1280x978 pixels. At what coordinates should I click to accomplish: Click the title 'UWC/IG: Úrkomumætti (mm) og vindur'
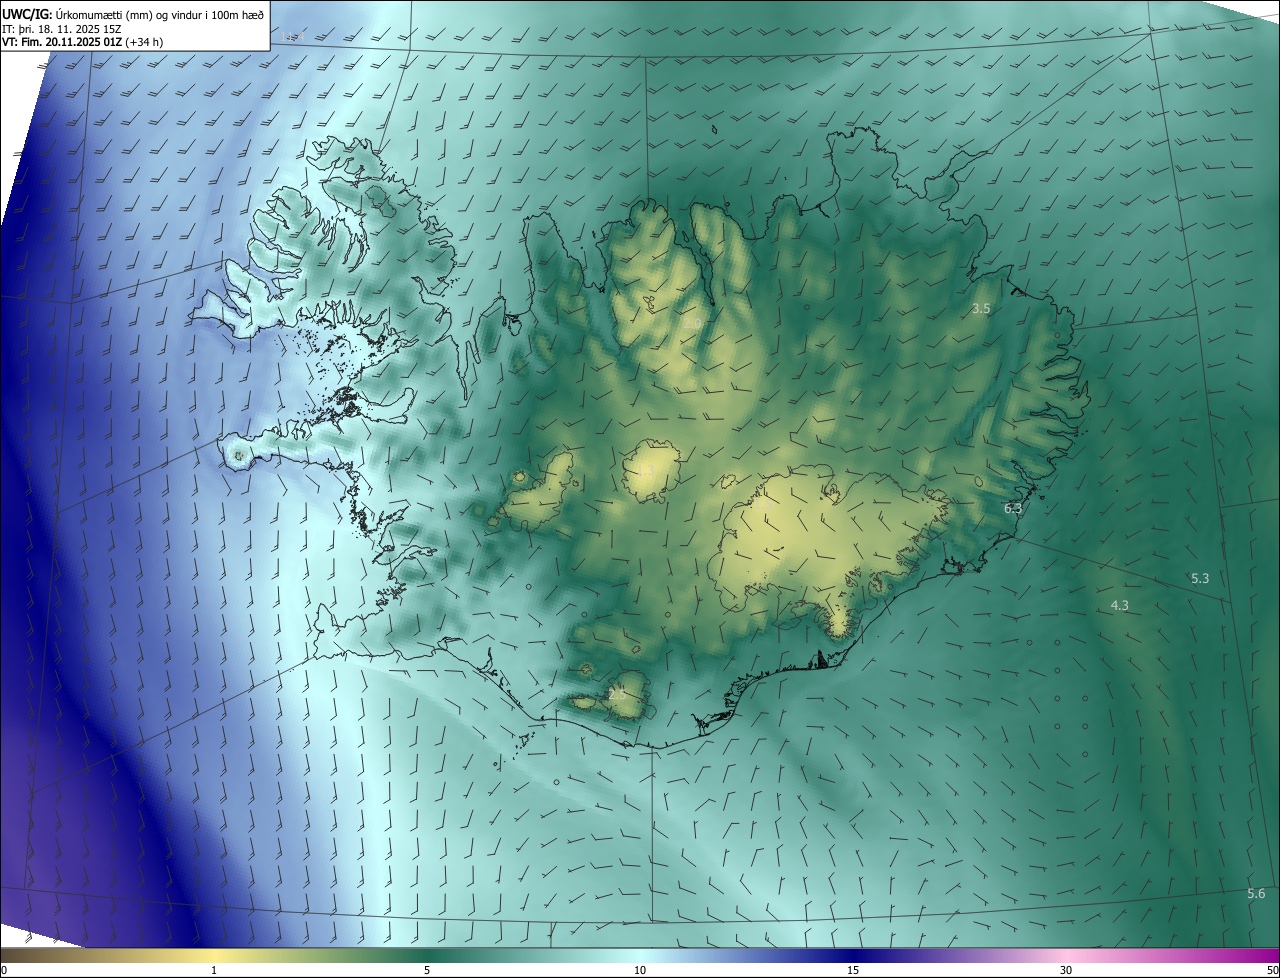click(x=134, y=14)
